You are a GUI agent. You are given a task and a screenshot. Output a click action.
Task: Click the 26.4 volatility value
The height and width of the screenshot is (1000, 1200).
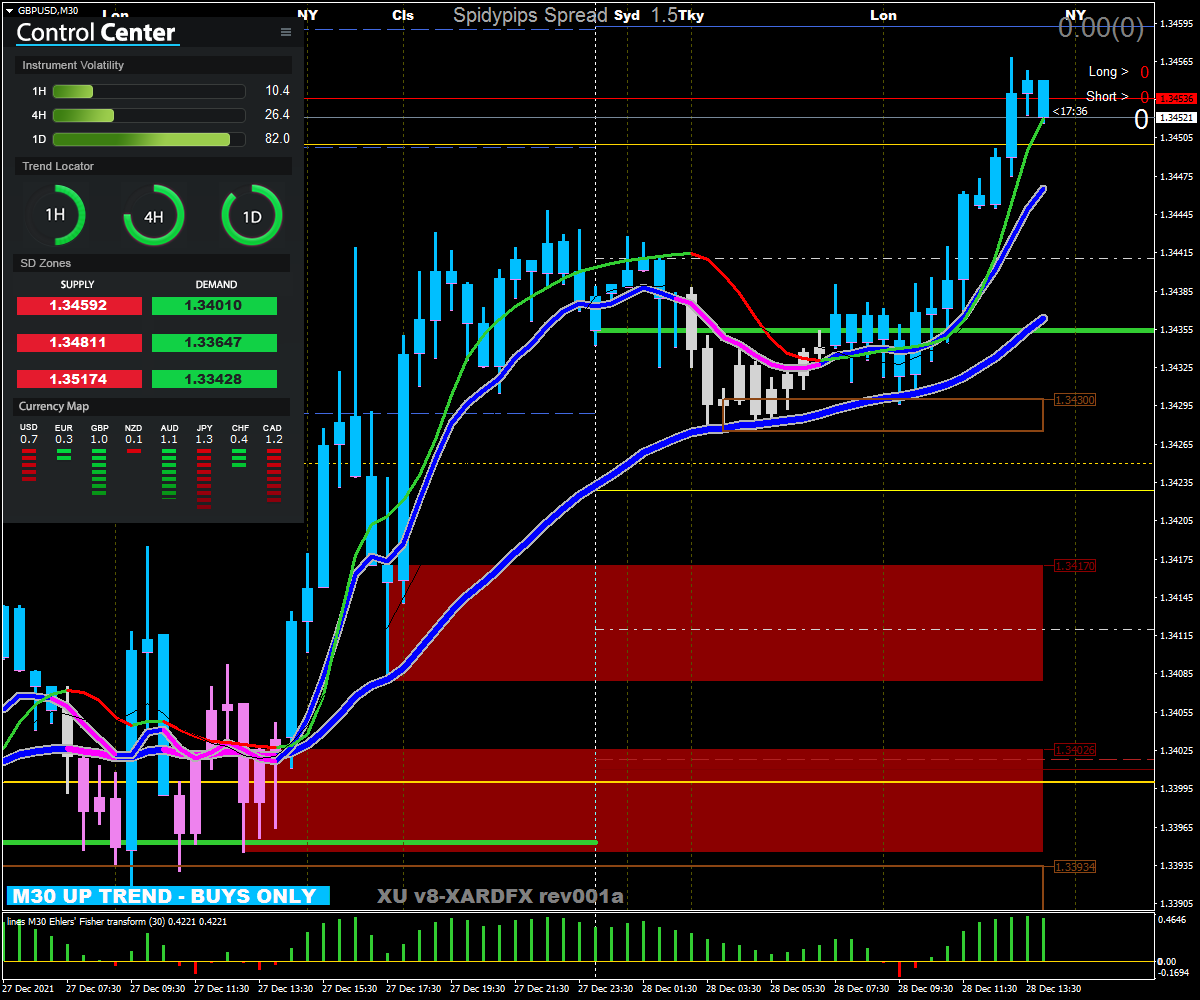277,115
